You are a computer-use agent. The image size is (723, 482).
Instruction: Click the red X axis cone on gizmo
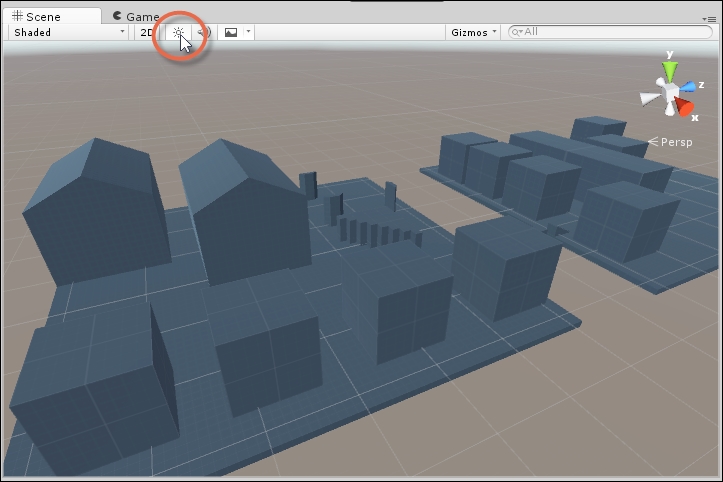tap(685, 106)
